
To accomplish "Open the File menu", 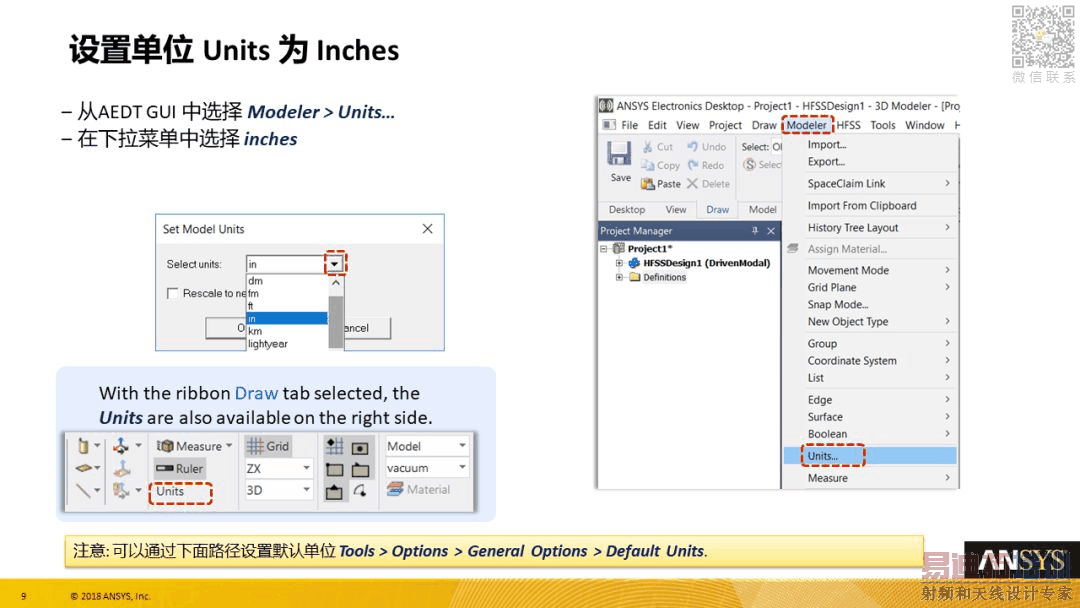I will 630,125.
